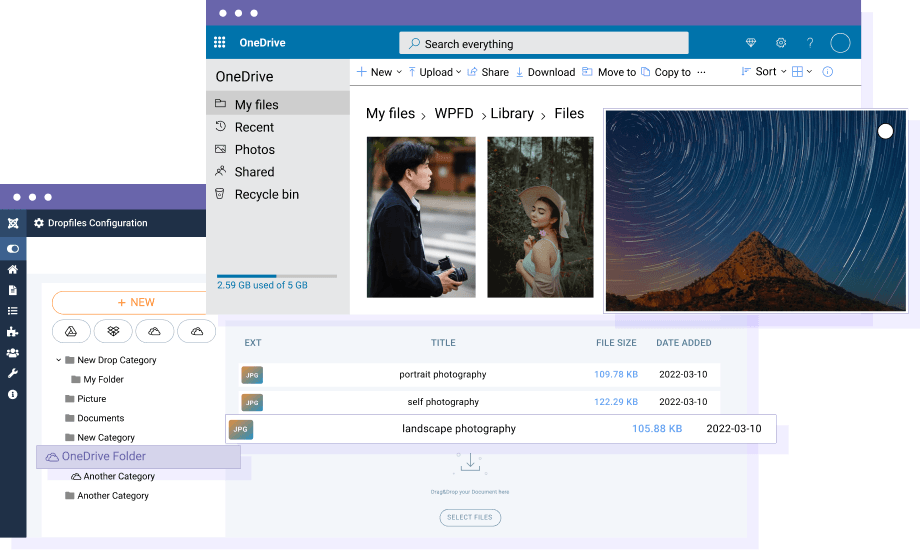
Task: Collapse the New Drop Category tree
Action: [x=59, y=360]
